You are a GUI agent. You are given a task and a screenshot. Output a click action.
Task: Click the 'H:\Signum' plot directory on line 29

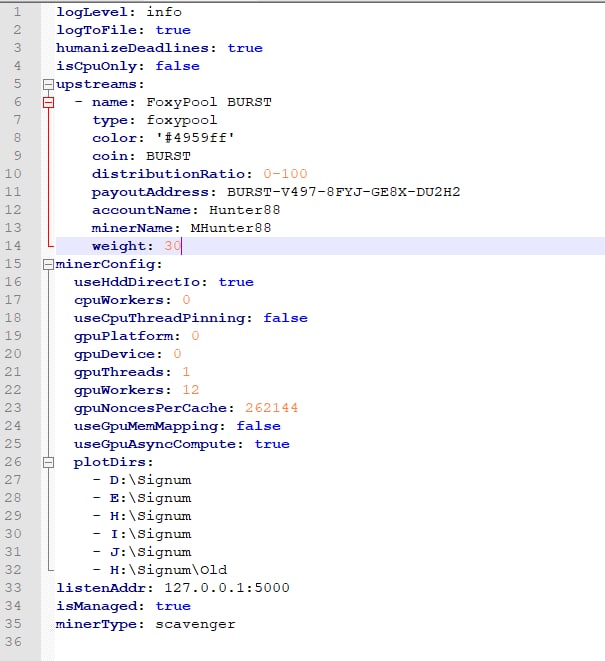[151, 516]
